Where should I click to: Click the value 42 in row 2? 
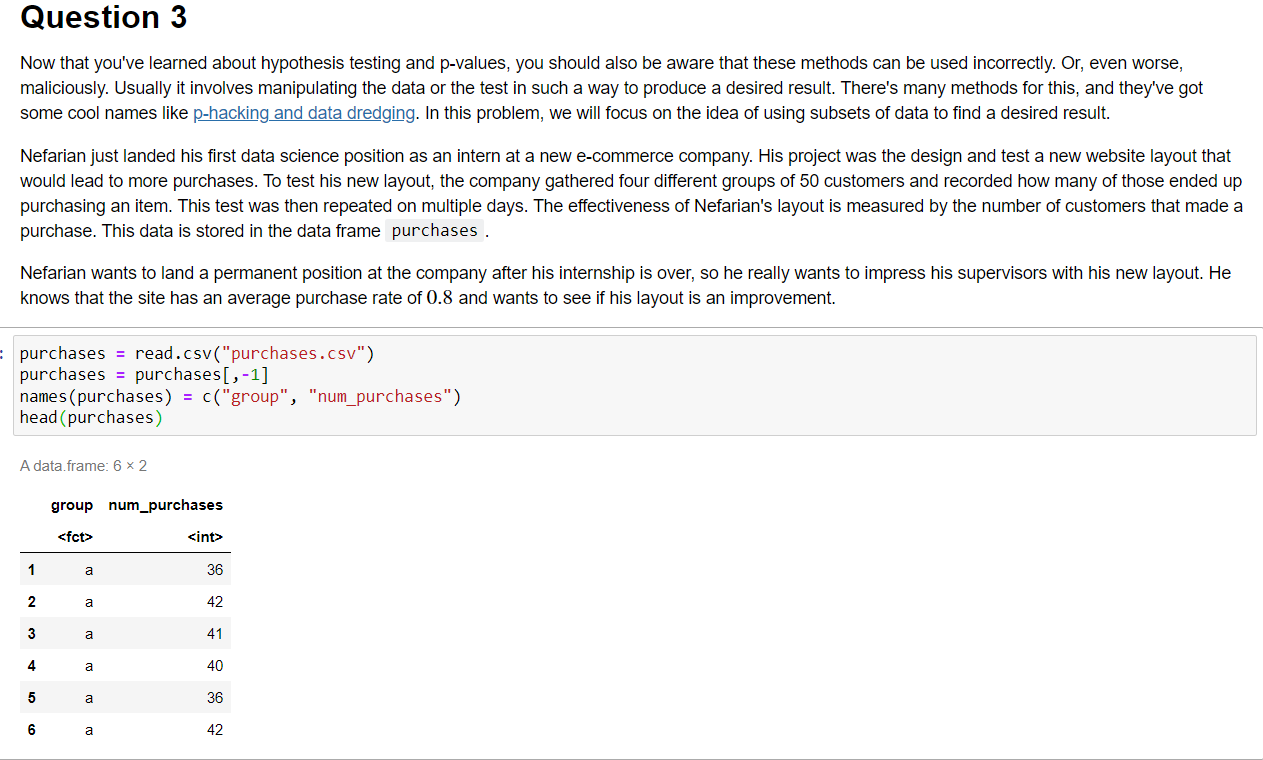click(x=214, y=601)
